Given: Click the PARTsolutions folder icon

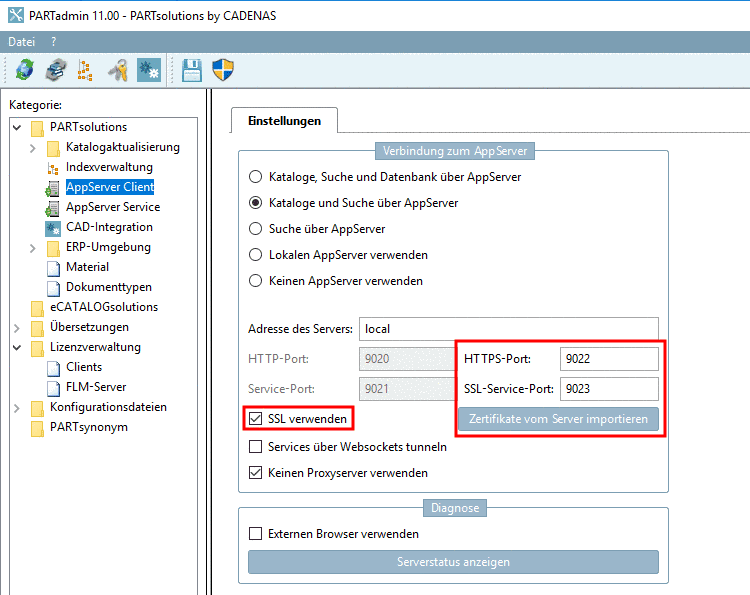Looking at the screenshot, I should (37, 128).
